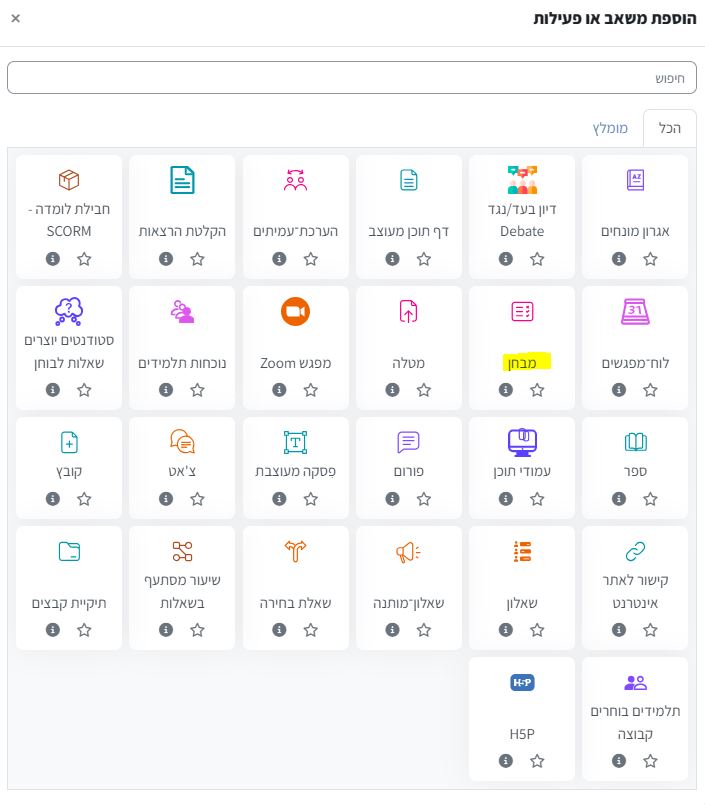This screenshot has width=705, height=804.
Task: Close the הוספת משאב או פעילות dialog
Action: point(14,19)
